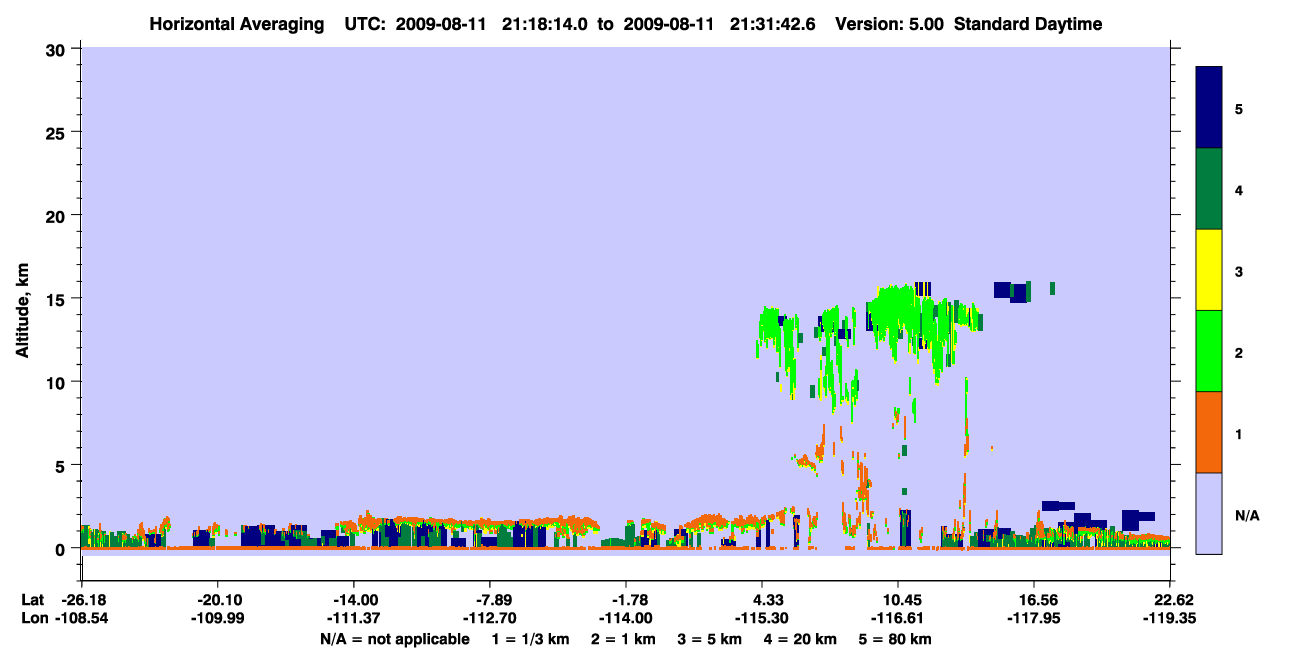Viewport: 1300px width, 667px height.
Task: Click longitude value -108.54
Action: point(81,617)
